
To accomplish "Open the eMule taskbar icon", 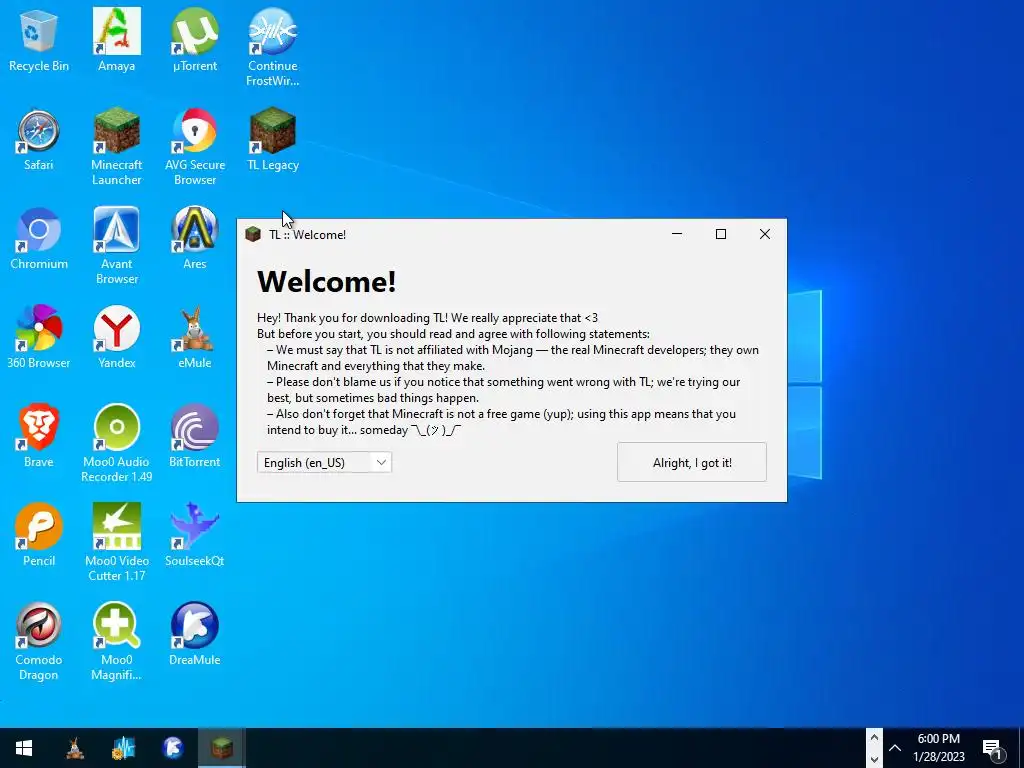I will point(75,748).
